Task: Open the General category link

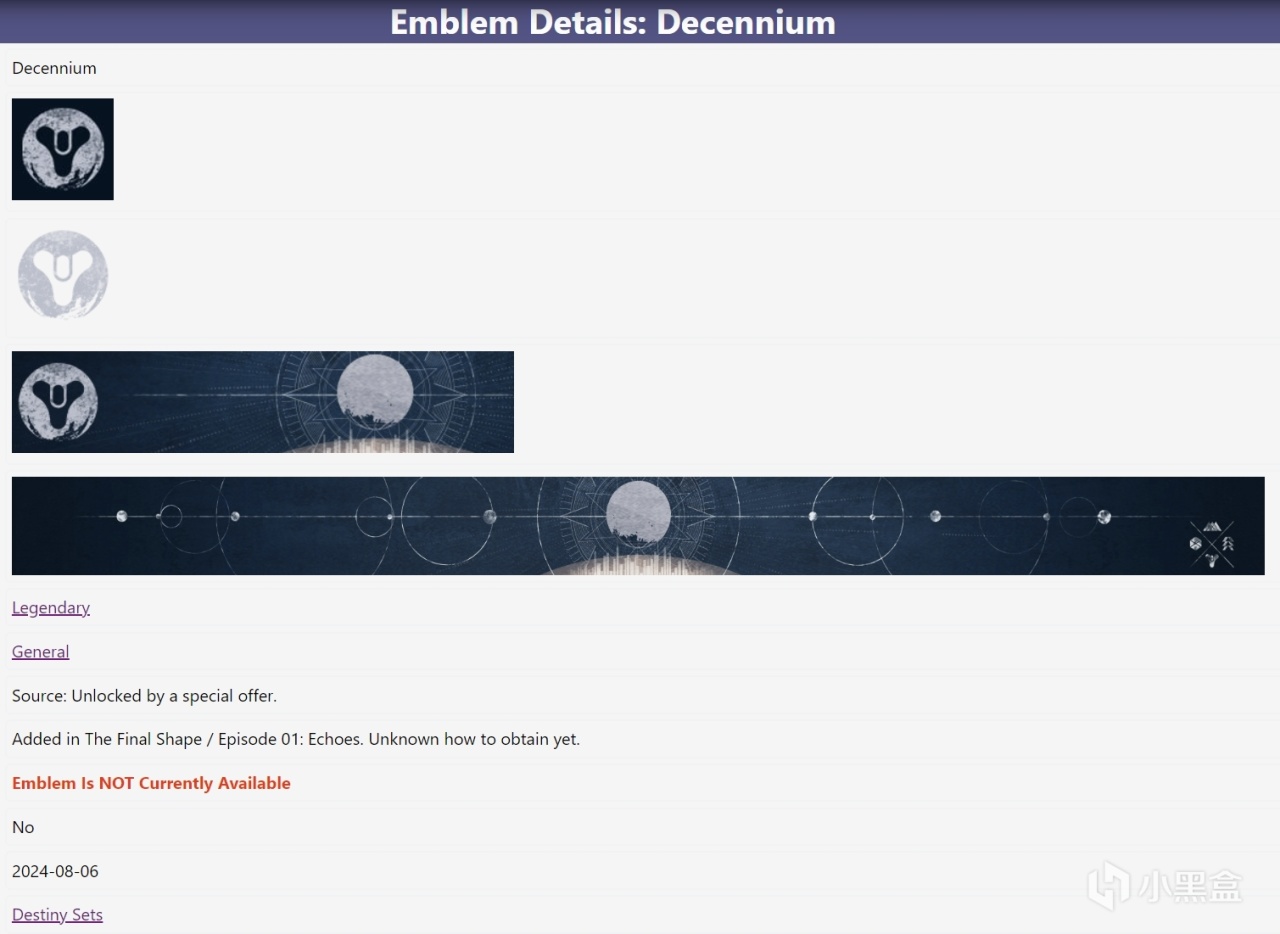Action: coord(41,652)
